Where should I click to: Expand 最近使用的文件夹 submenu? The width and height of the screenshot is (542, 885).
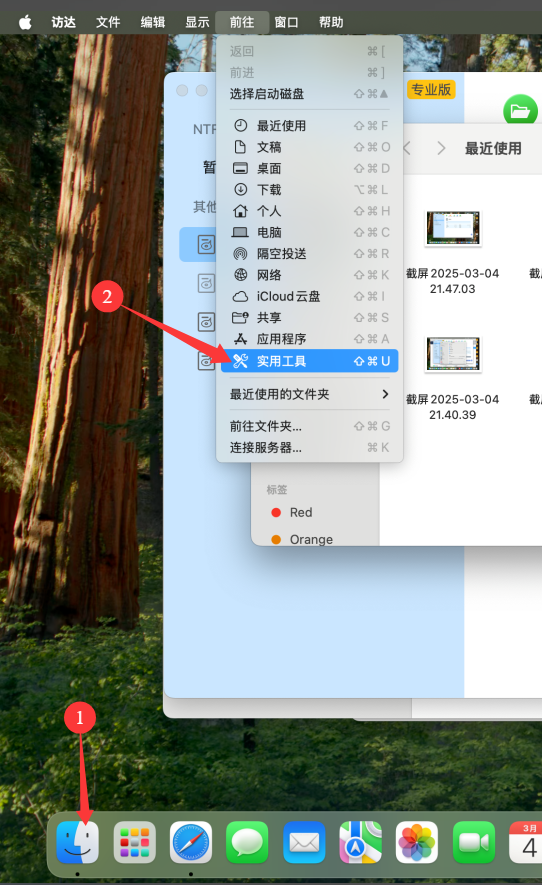click(309, 394)
